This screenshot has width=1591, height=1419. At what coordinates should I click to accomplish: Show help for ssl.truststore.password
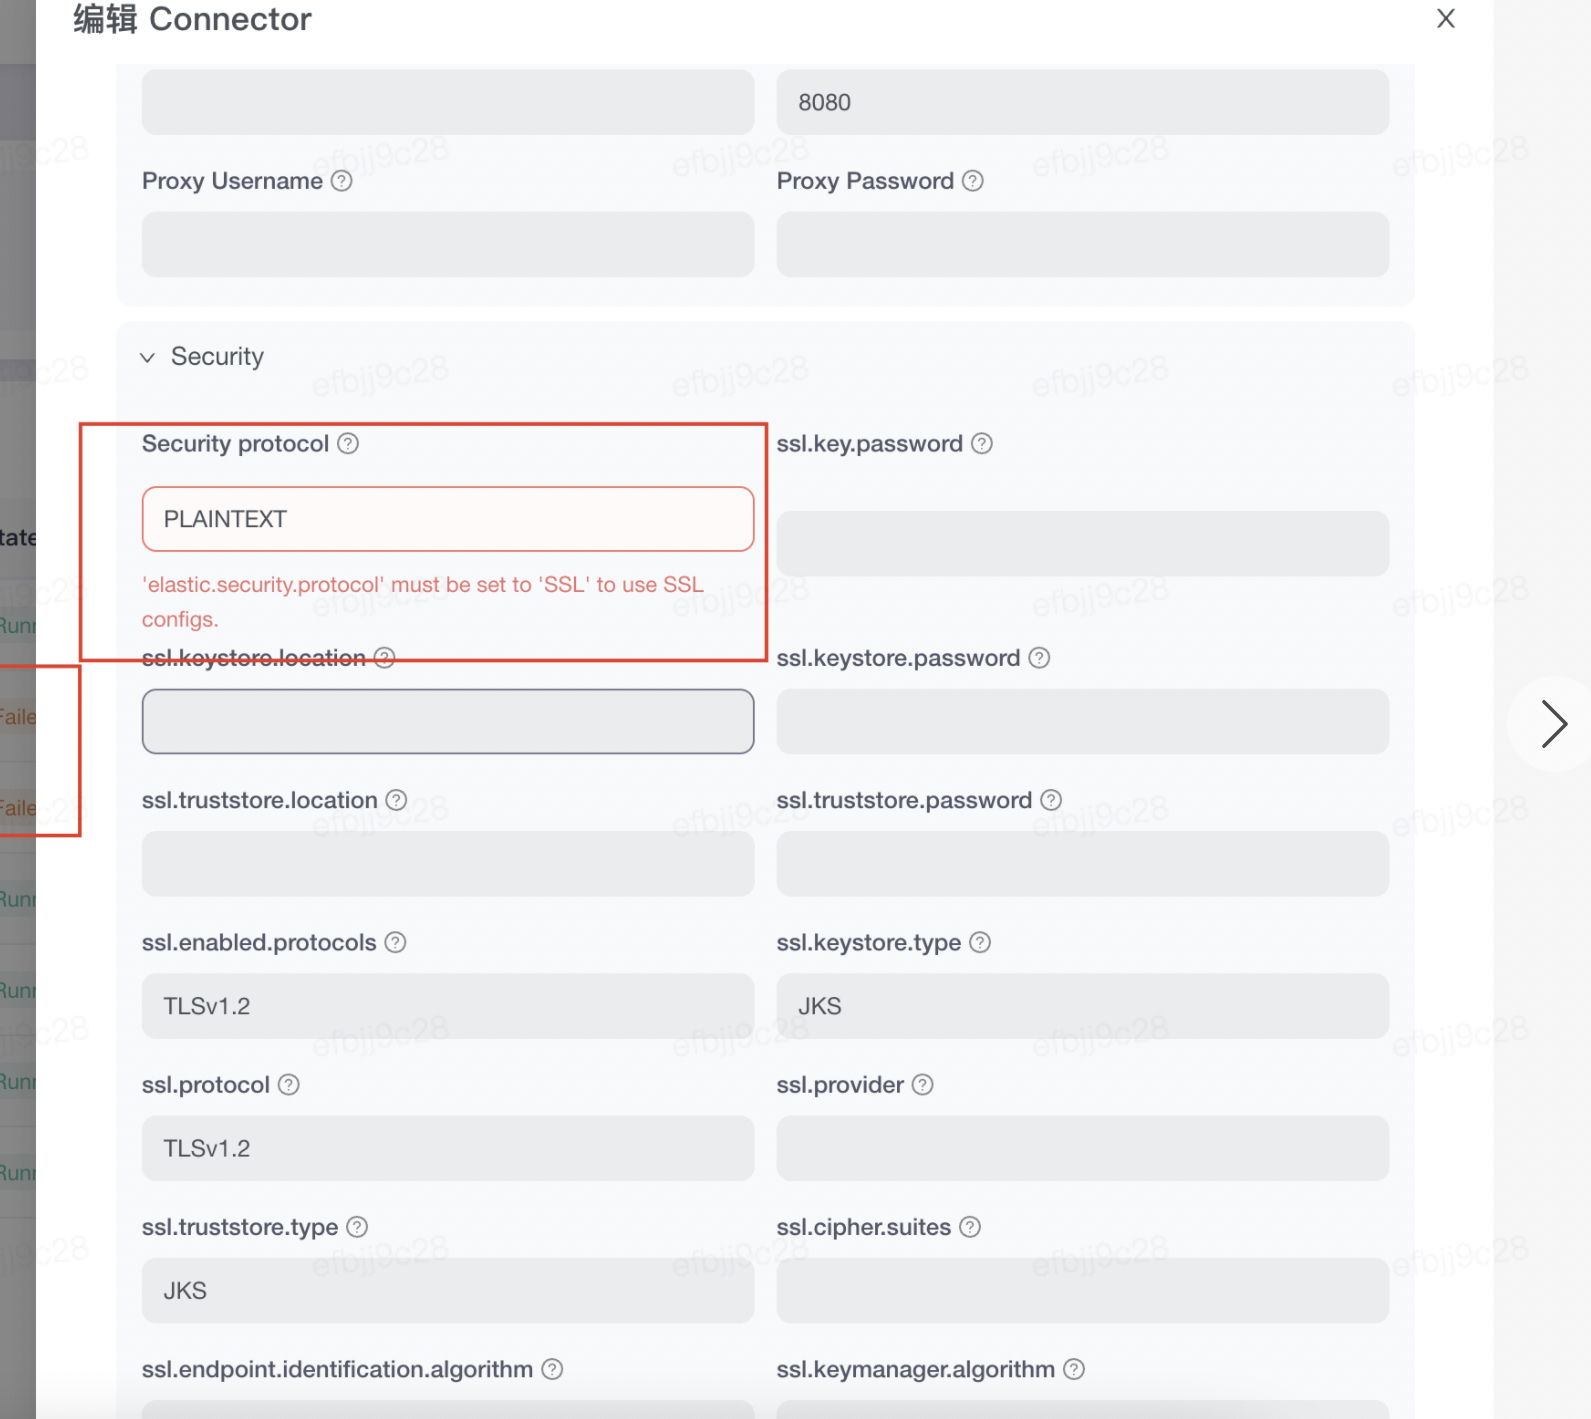point(1051,800)
